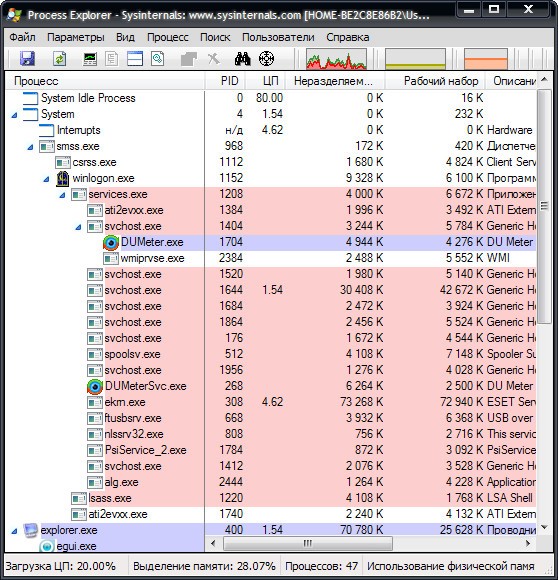Screen dimensions: 558x580
Task: Sort by the Описание column header
Action: tap(511, 81)
